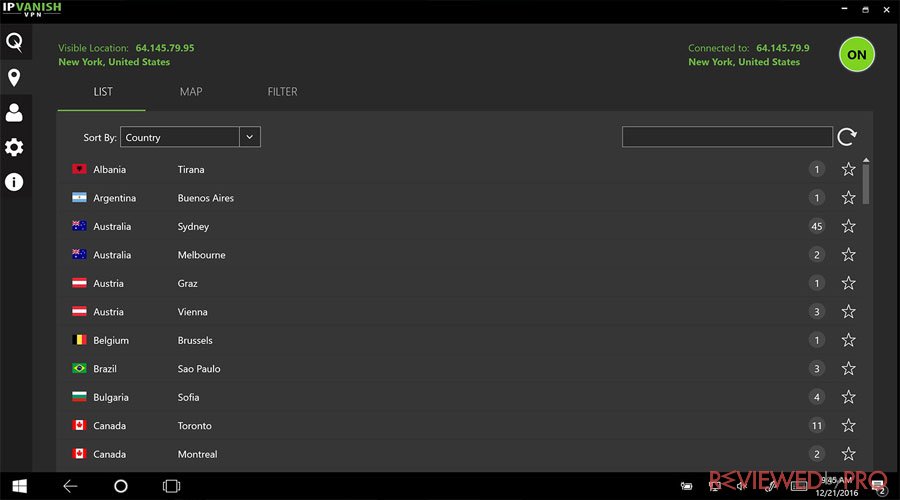Expand Vienna's server count badge

pyautogui.click(x=817, y=312)
